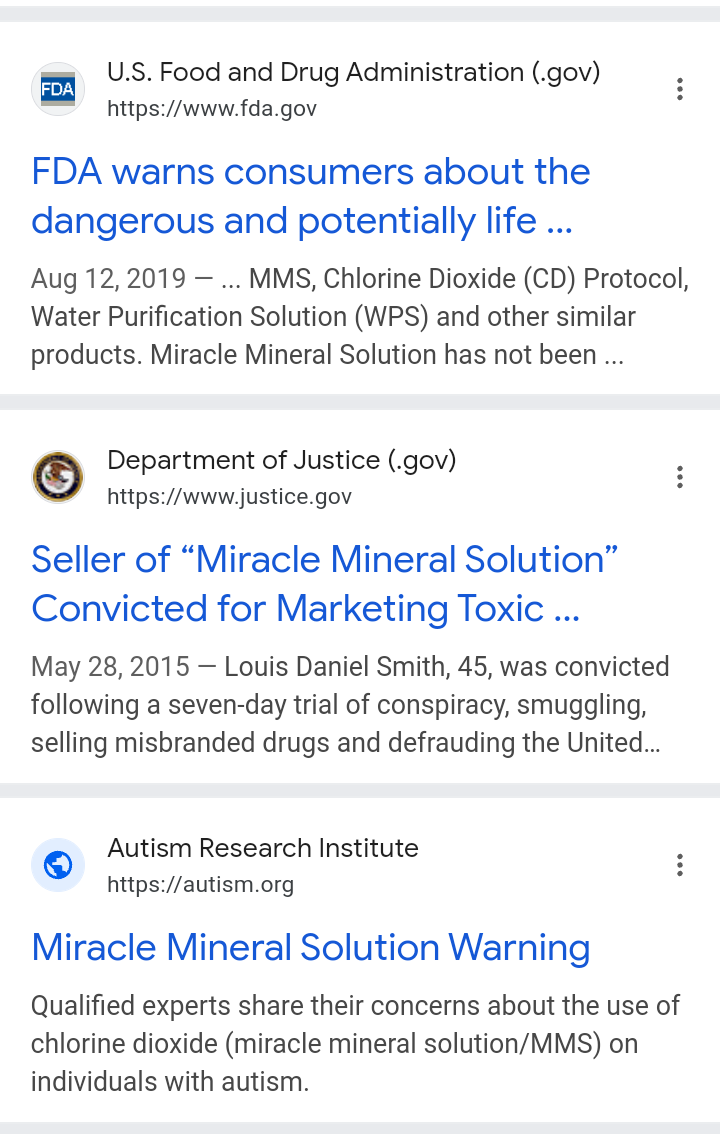Click the https://www.justice.gov URL
Image resolution: width=720 pixels, height=1134 pixels.
coord(229,496)
